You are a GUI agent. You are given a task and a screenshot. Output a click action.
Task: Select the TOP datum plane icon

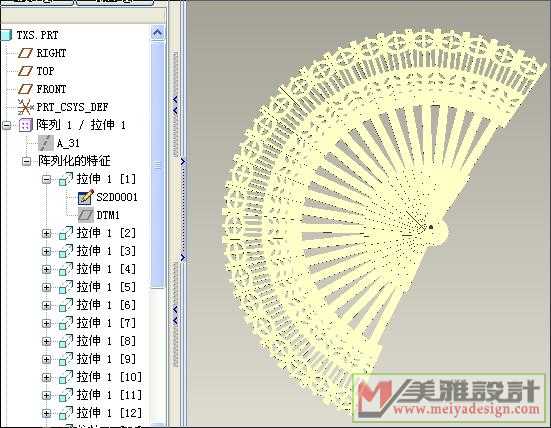pos(25,71)
